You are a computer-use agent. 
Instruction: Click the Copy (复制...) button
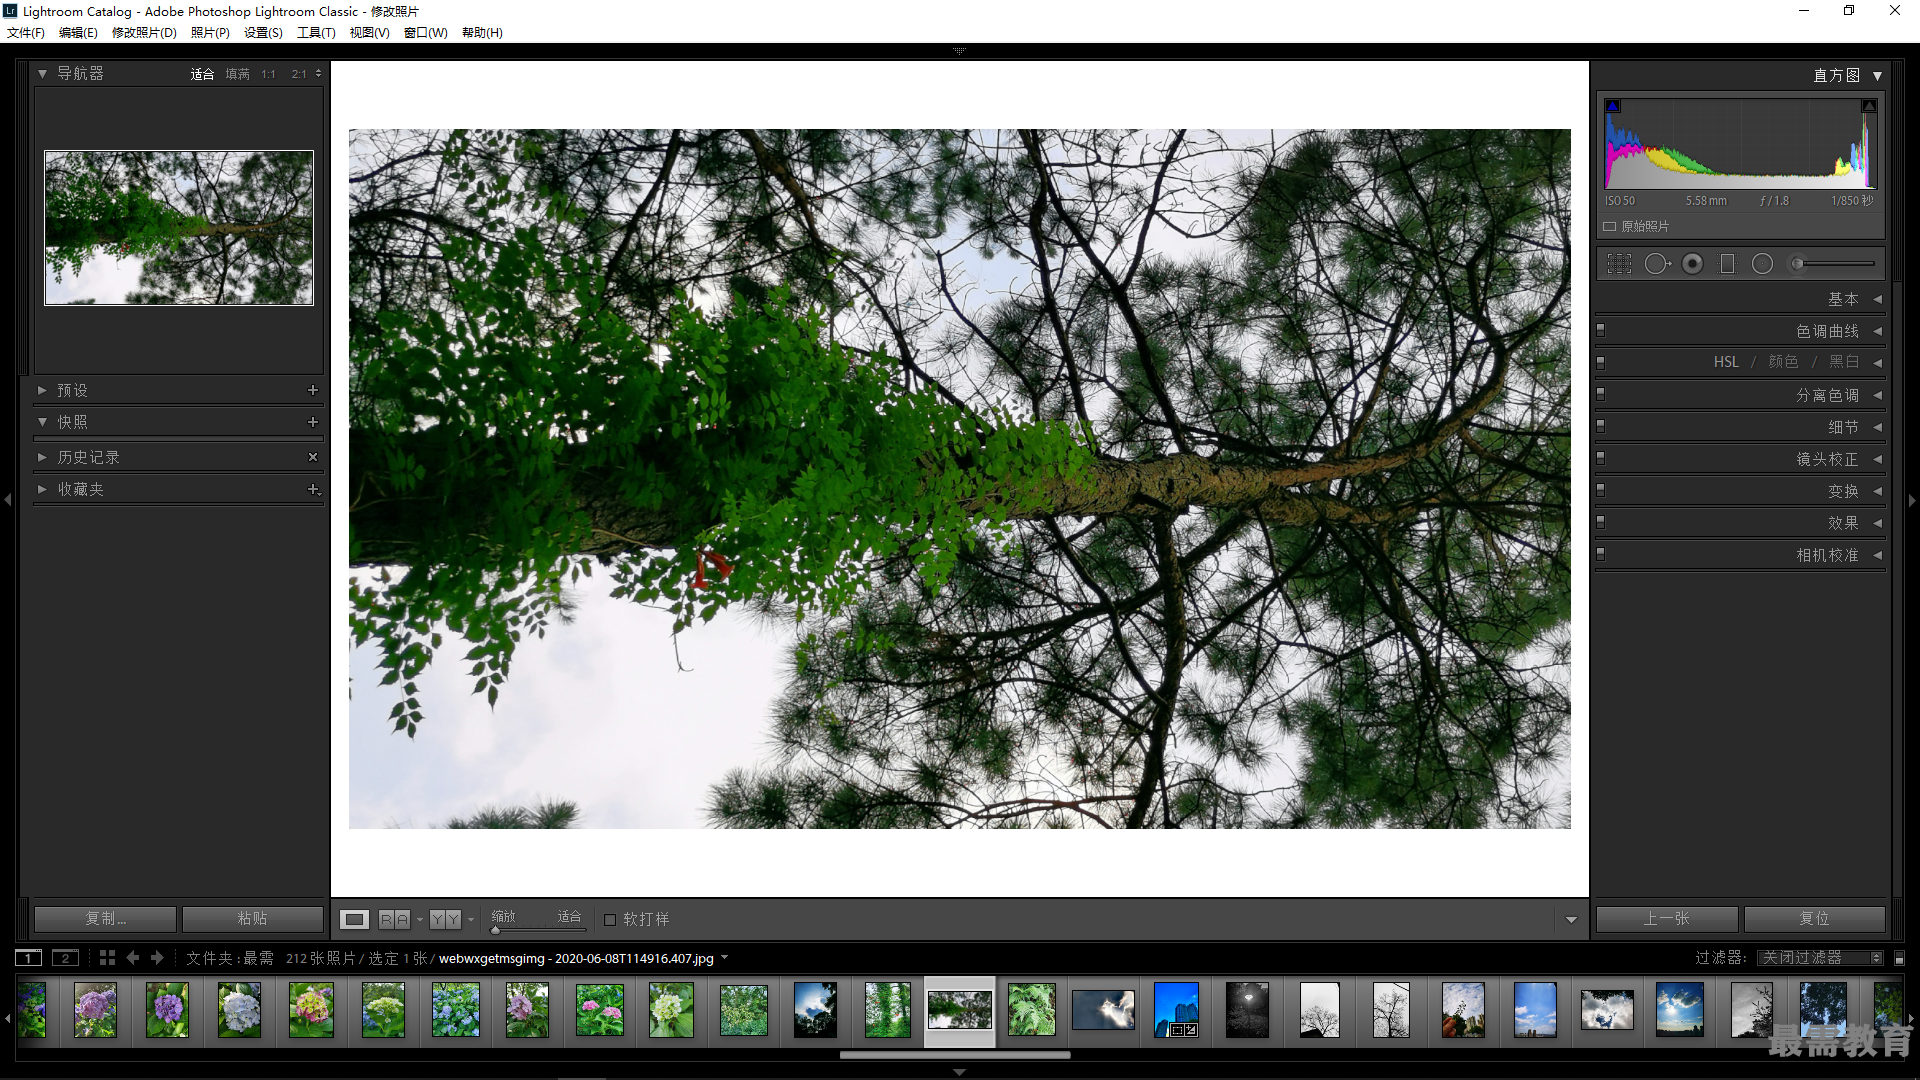pyautogui.click(x=106, y=919)
